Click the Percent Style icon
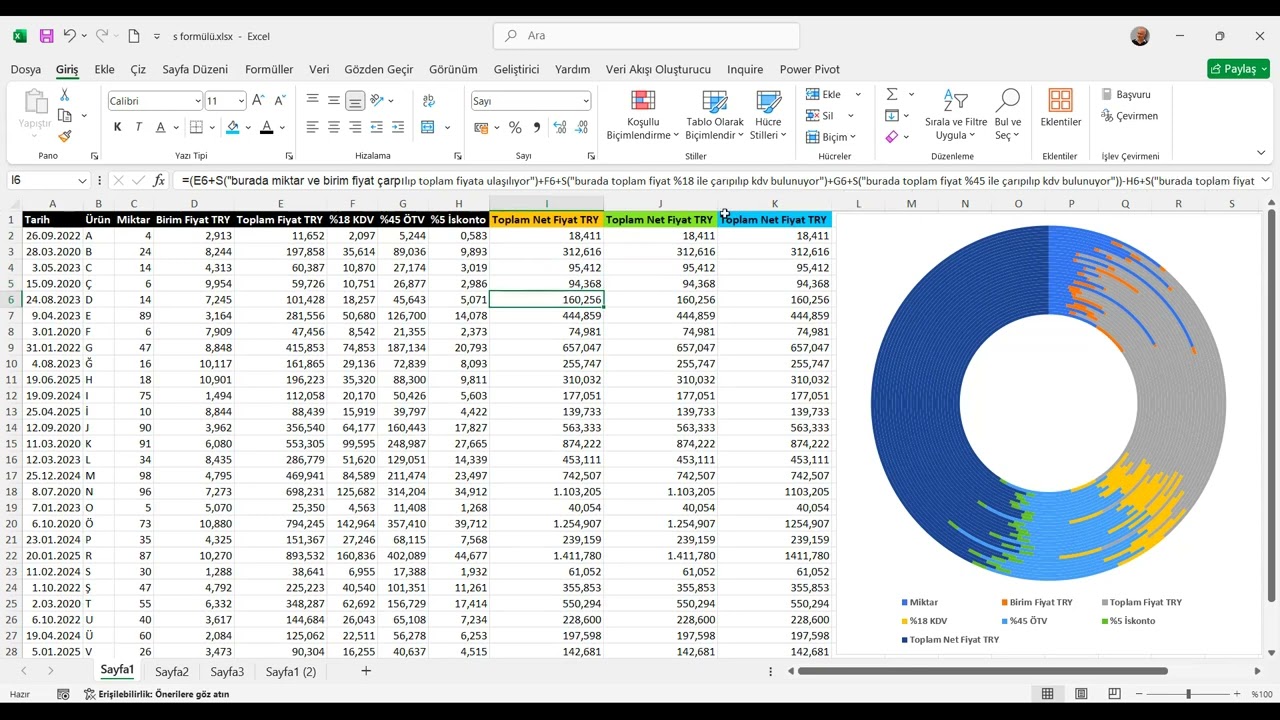 (515, 127)
